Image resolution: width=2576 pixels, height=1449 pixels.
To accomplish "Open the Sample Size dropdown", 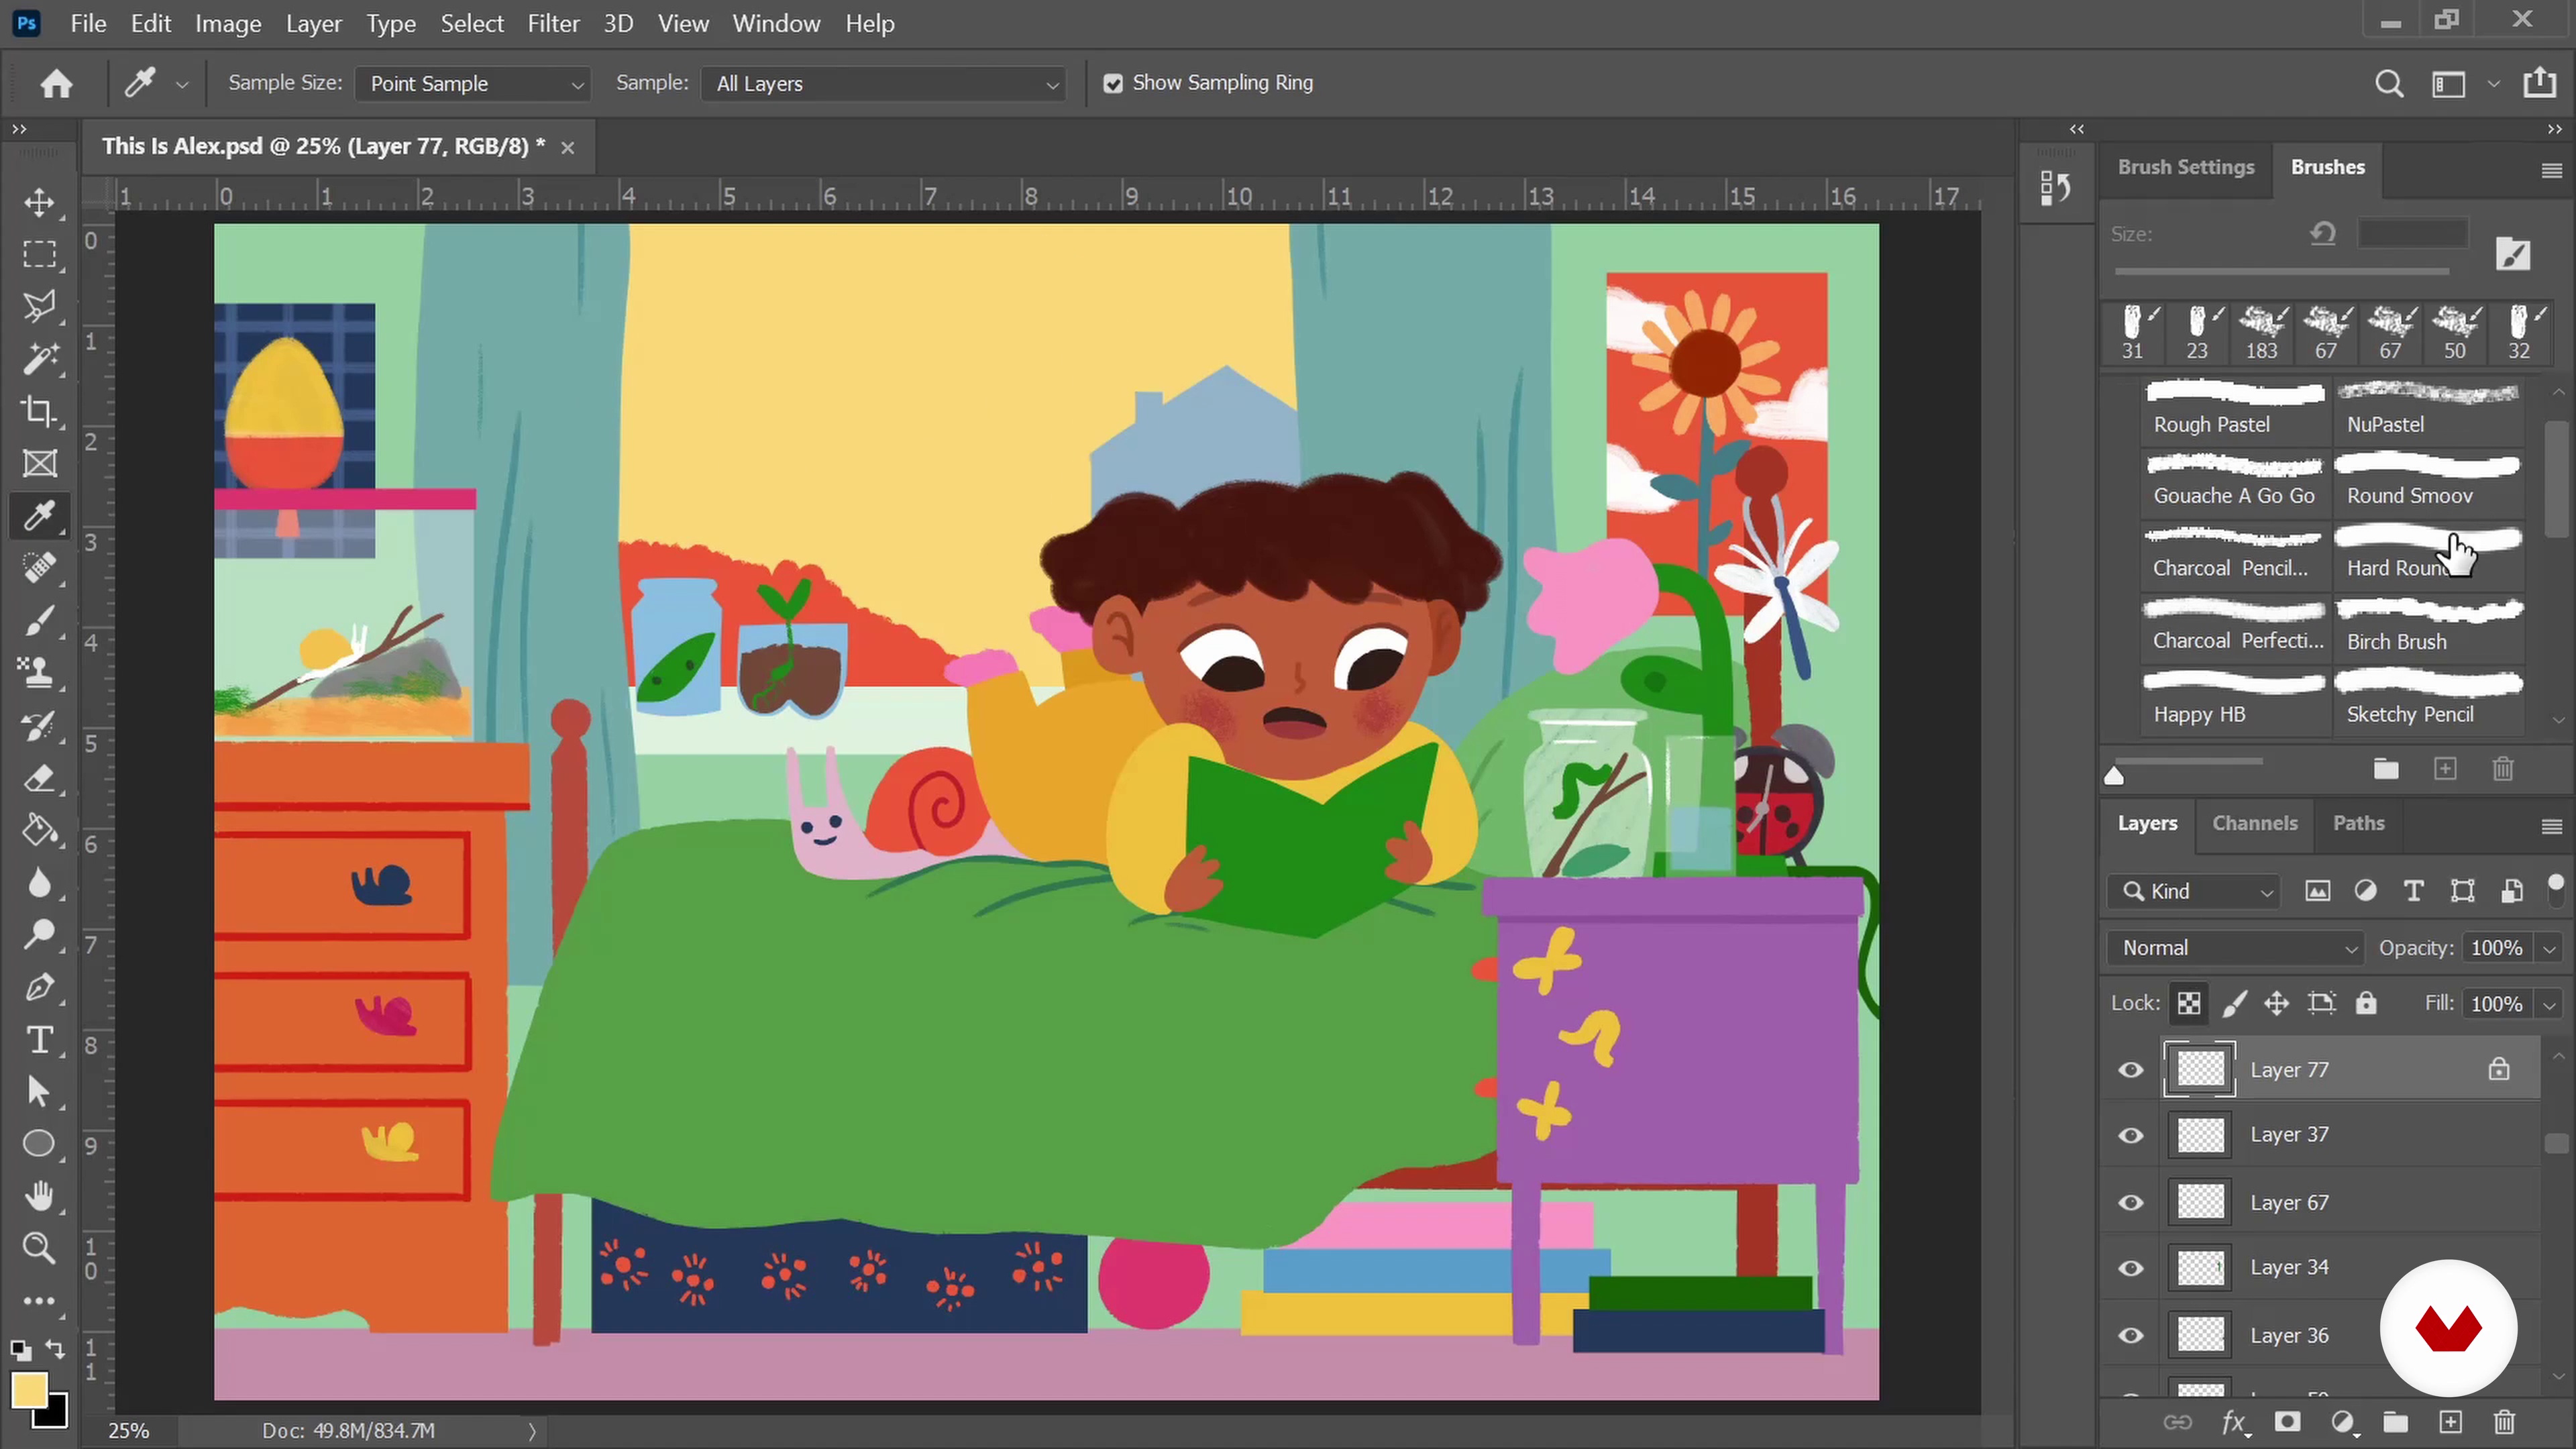I will pos(473,84).
